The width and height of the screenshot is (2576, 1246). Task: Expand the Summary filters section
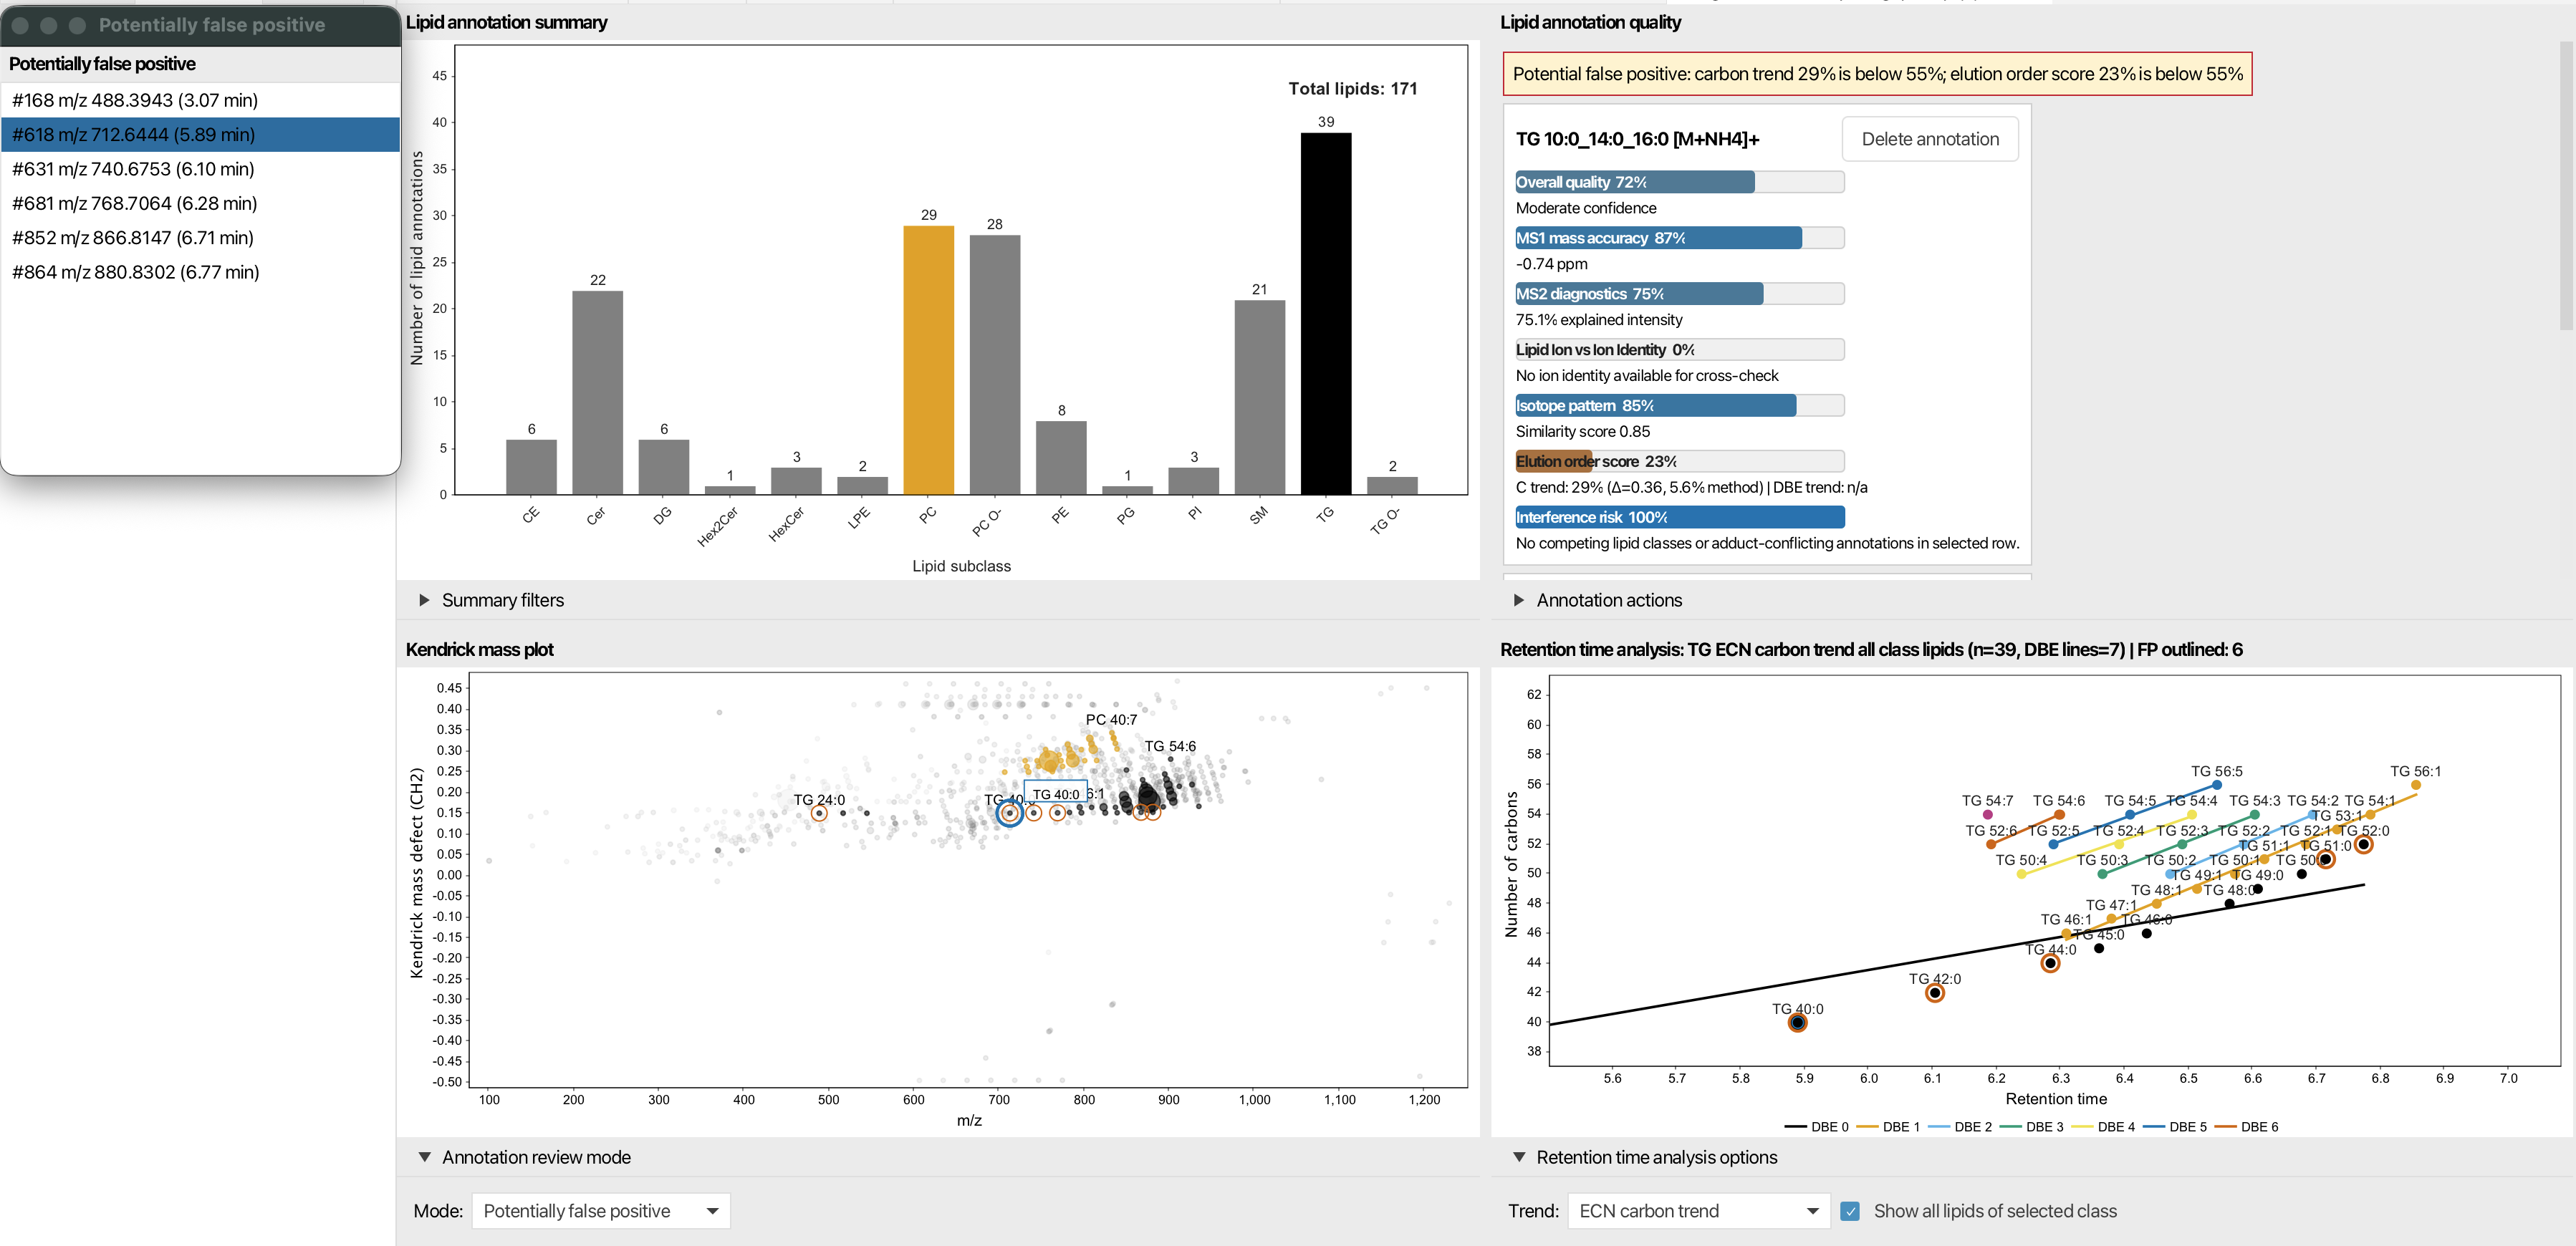[424, 600]
